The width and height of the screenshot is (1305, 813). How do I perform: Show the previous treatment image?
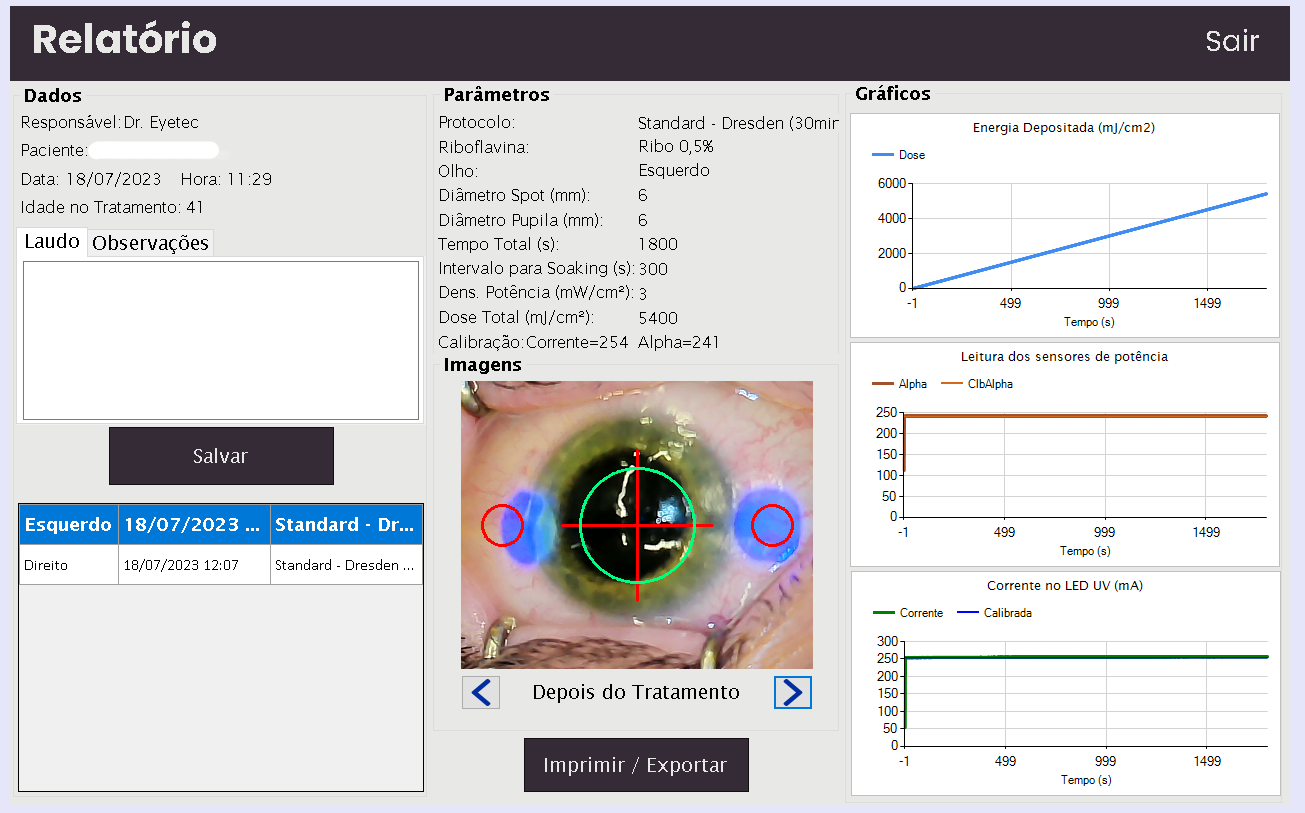pyautogui.click(x=481, y=692)
